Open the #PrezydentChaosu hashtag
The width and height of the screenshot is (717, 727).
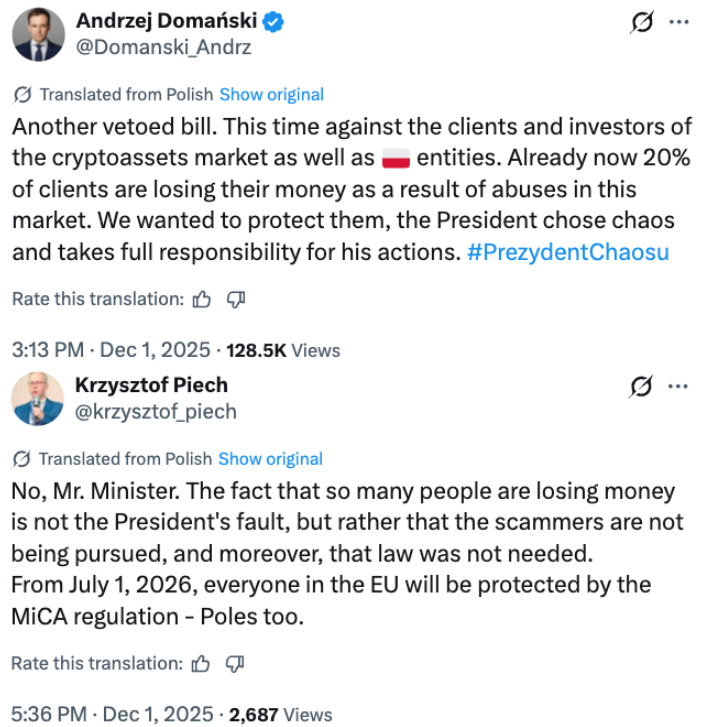568,252
